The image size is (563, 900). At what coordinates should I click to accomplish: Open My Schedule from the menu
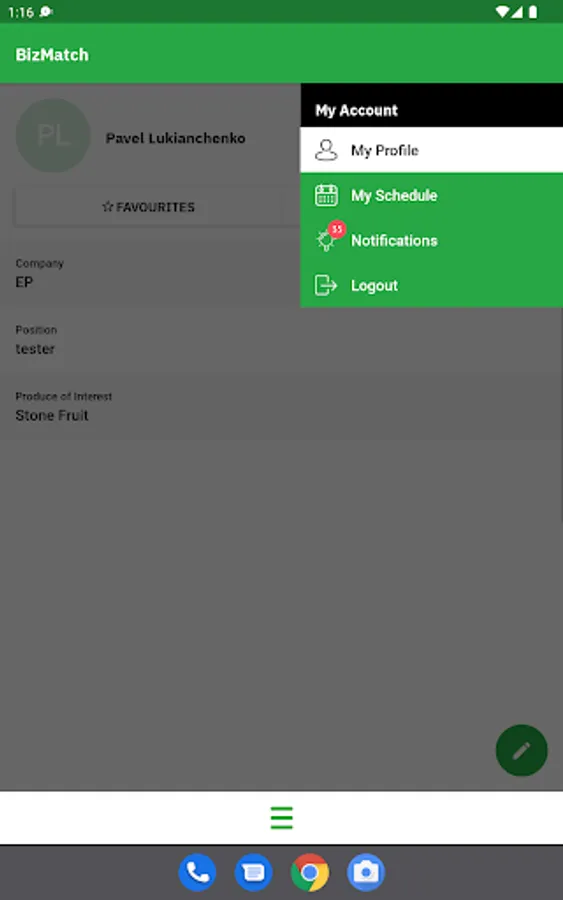(432, 196)
